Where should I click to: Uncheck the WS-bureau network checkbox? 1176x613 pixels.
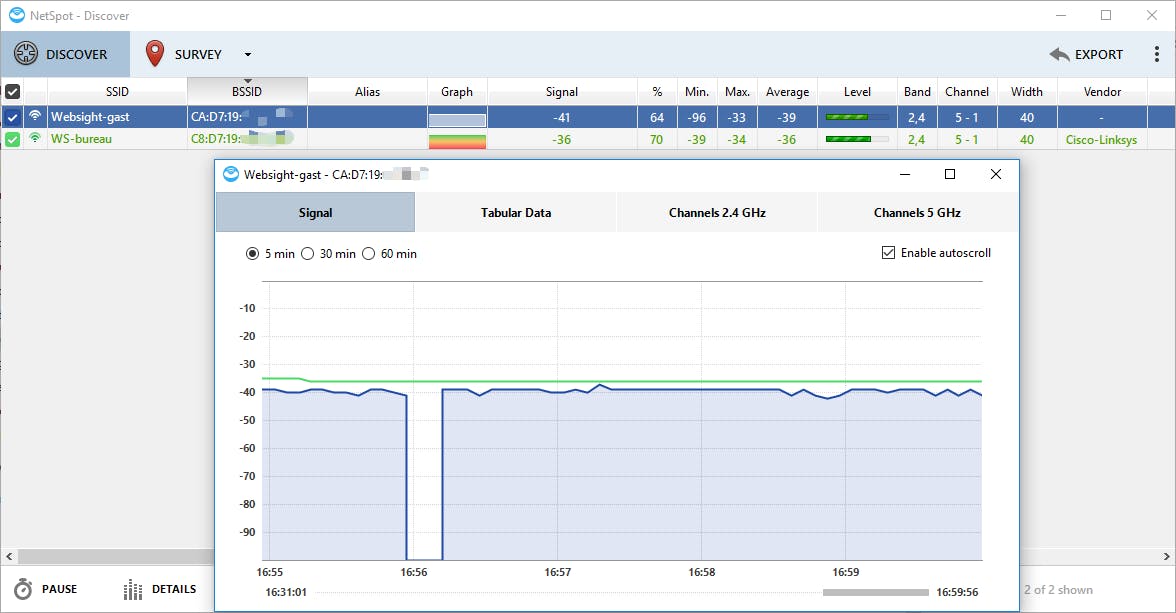12,140
